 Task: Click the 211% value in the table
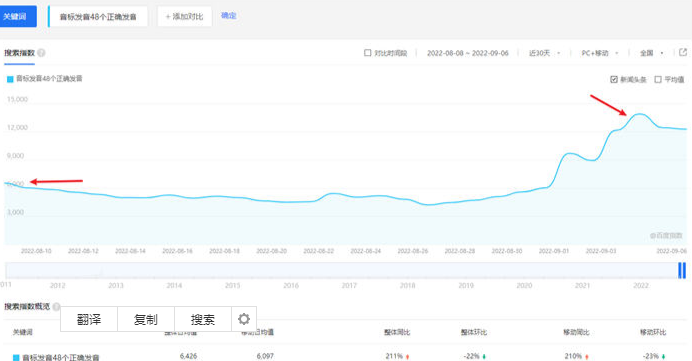point(394,356)
